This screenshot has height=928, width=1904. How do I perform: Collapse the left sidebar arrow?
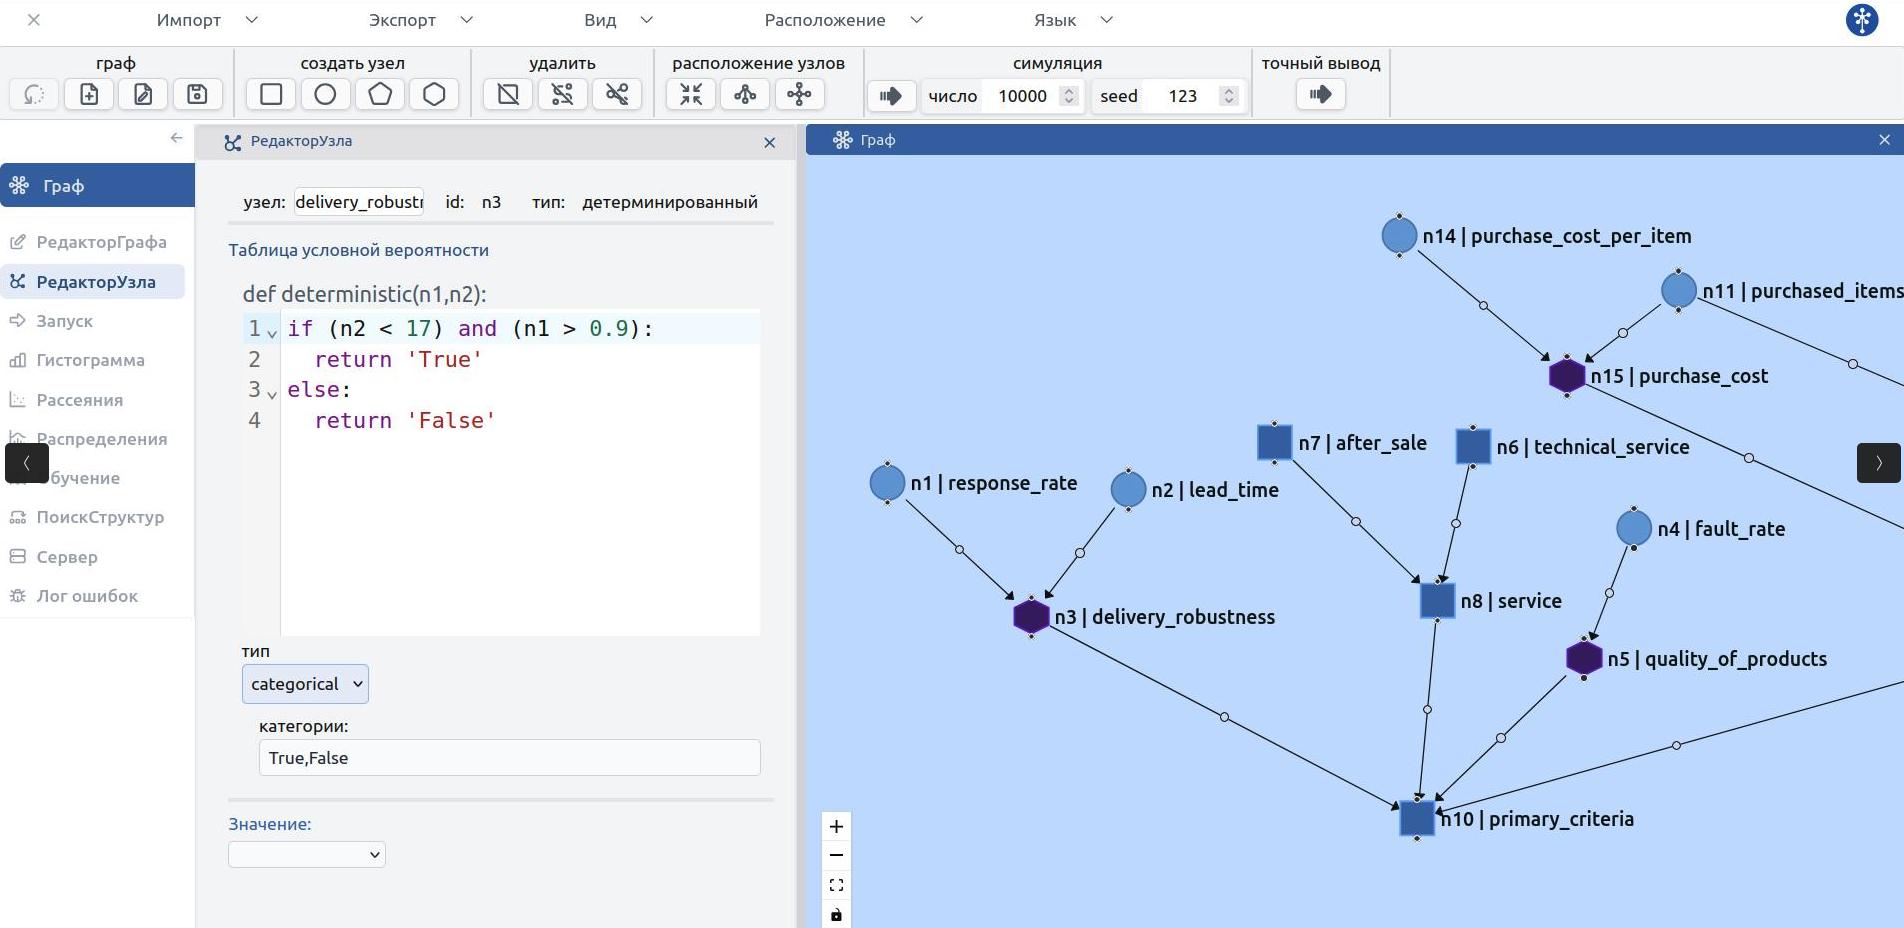pos(177,138)
